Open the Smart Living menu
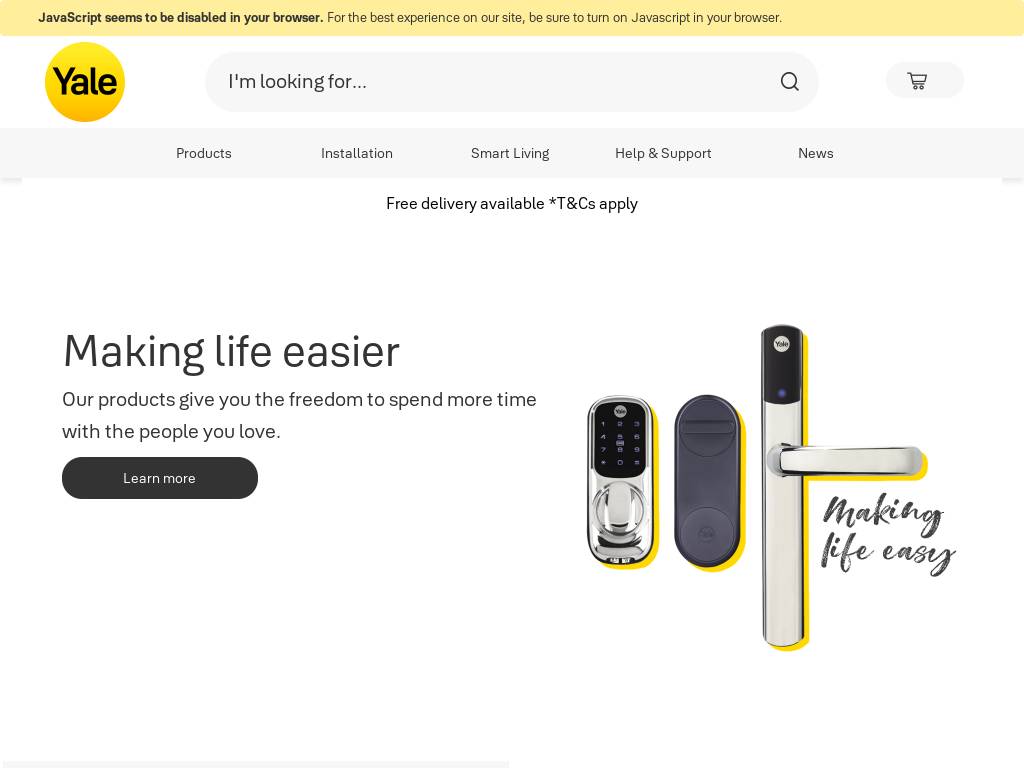This screenshot has height=768, width=1024. [510, 153]
